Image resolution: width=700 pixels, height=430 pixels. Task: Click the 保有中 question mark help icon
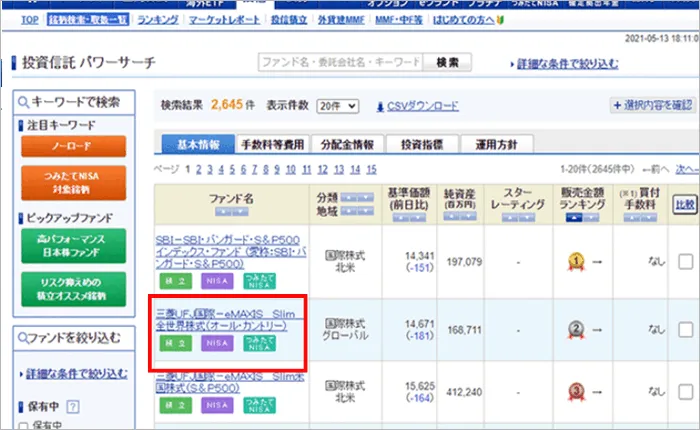73,407
